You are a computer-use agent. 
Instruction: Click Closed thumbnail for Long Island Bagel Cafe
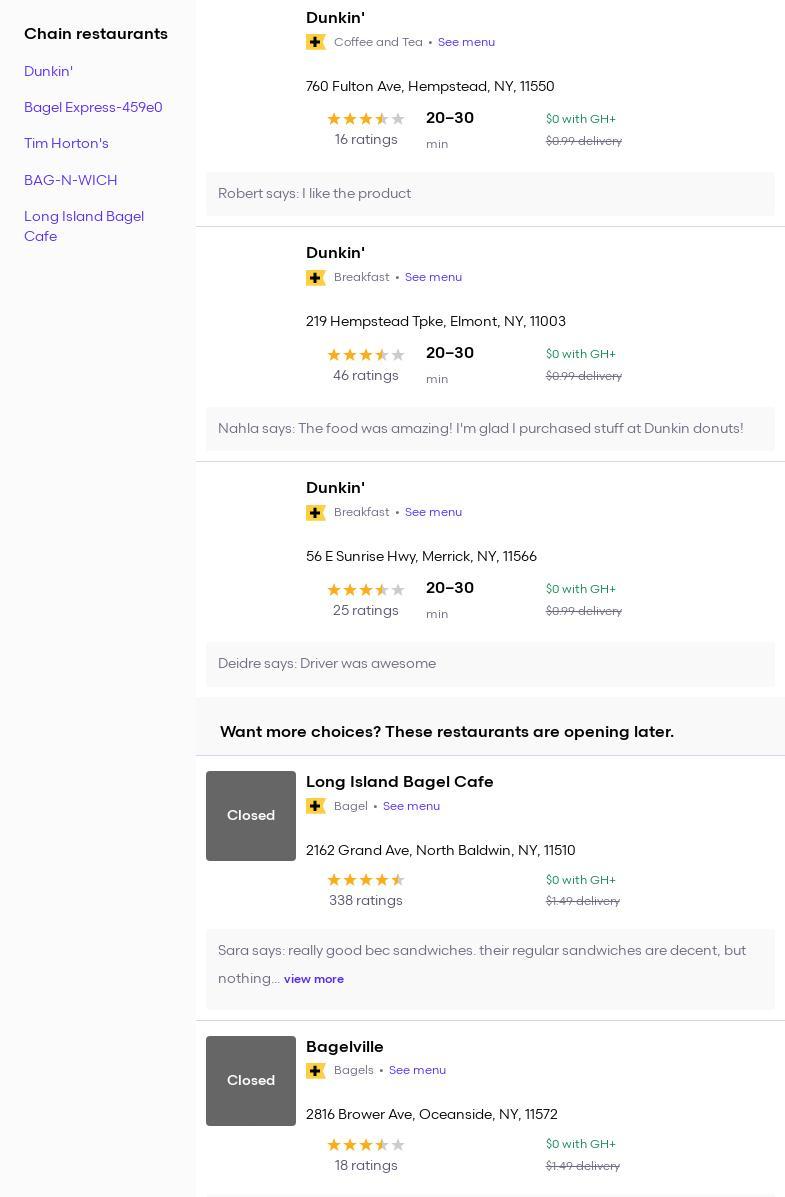tap(251, 816)
